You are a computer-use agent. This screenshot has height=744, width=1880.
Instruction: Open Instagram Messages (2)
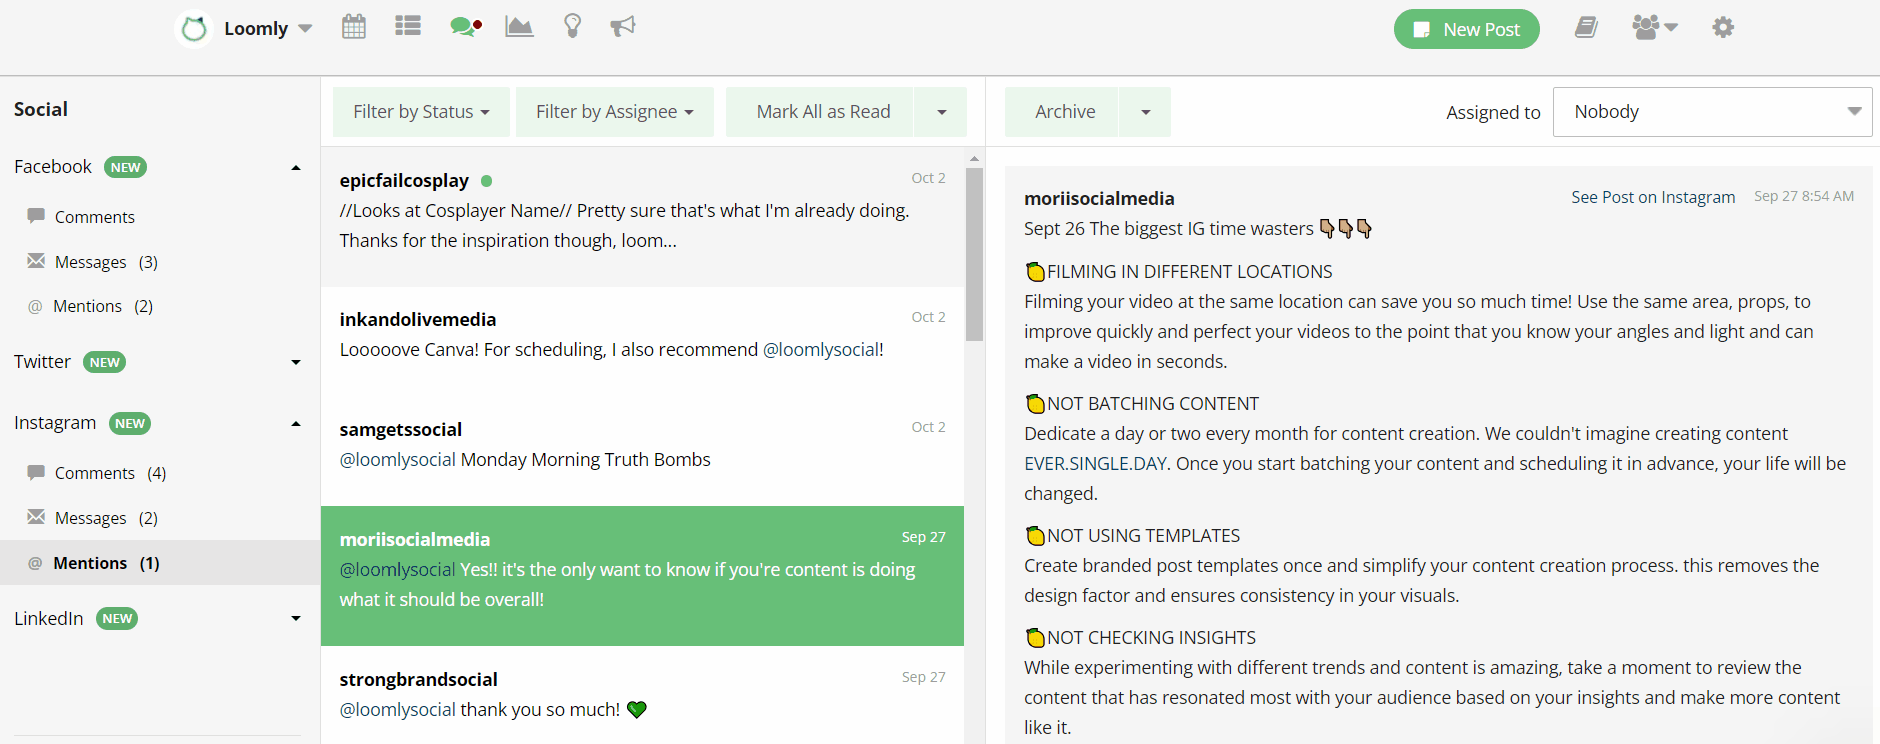pos(106,518)
